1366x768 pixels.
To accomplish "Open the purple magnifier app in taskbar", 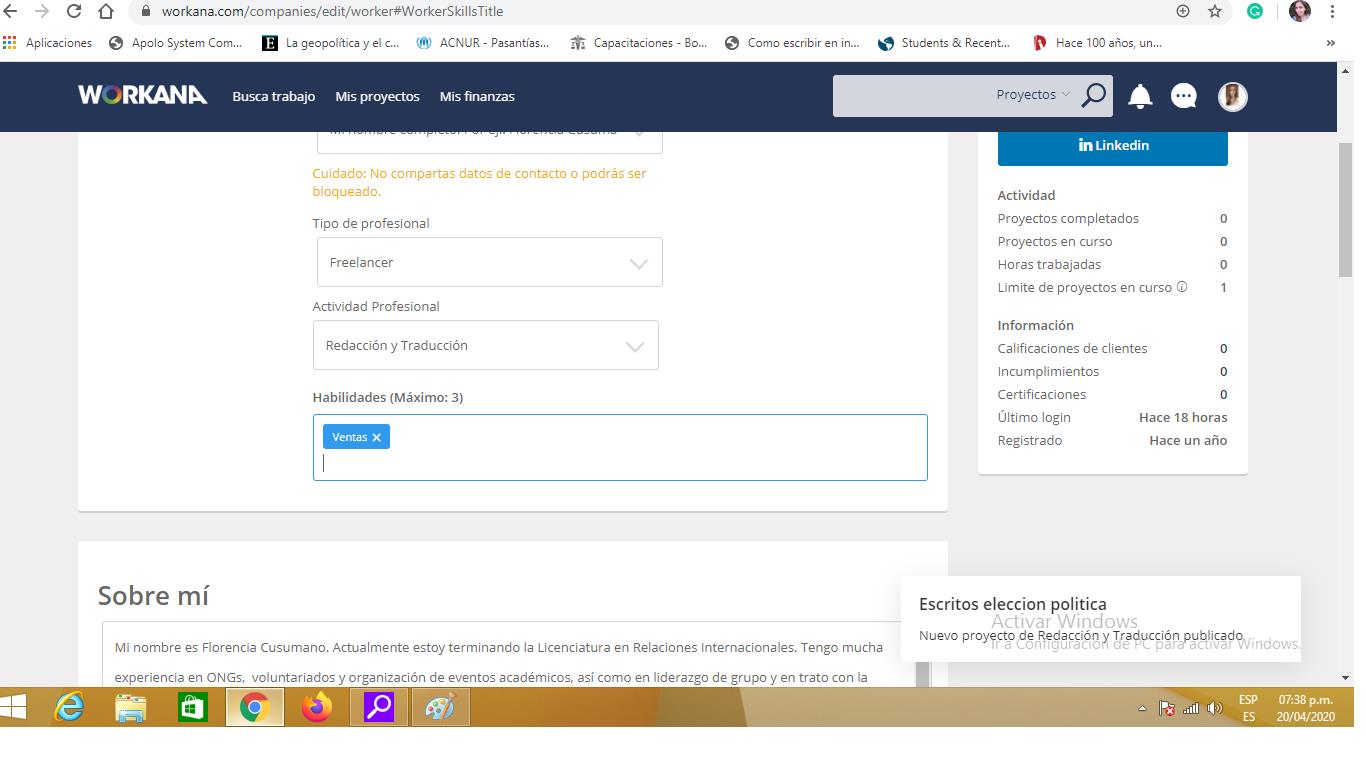I will coord(378,708).
